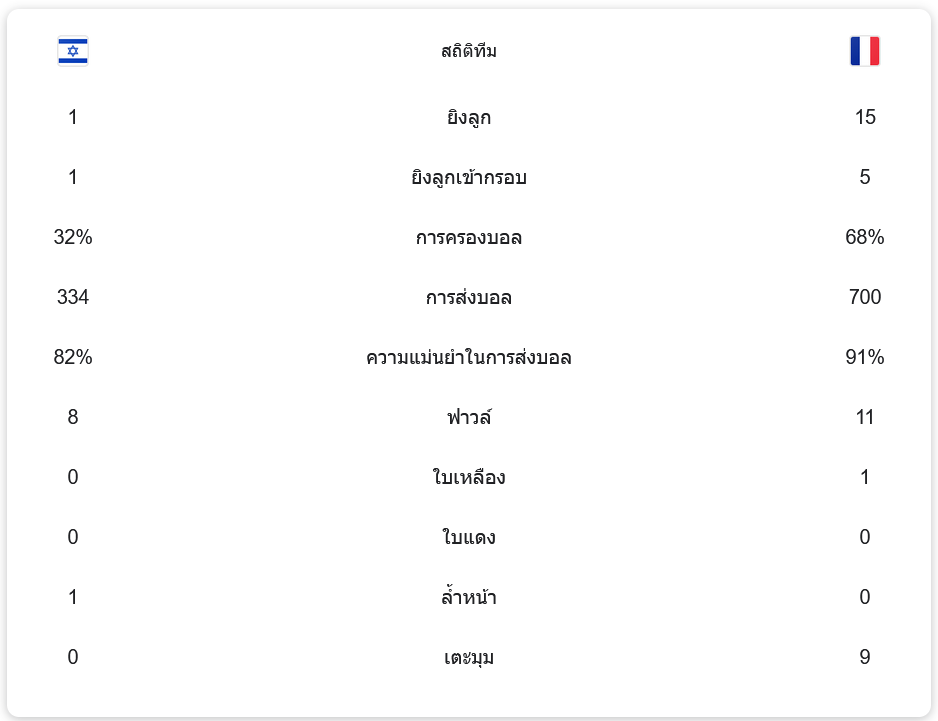Click the สถิติทีม header title

[x=468, y=51]
